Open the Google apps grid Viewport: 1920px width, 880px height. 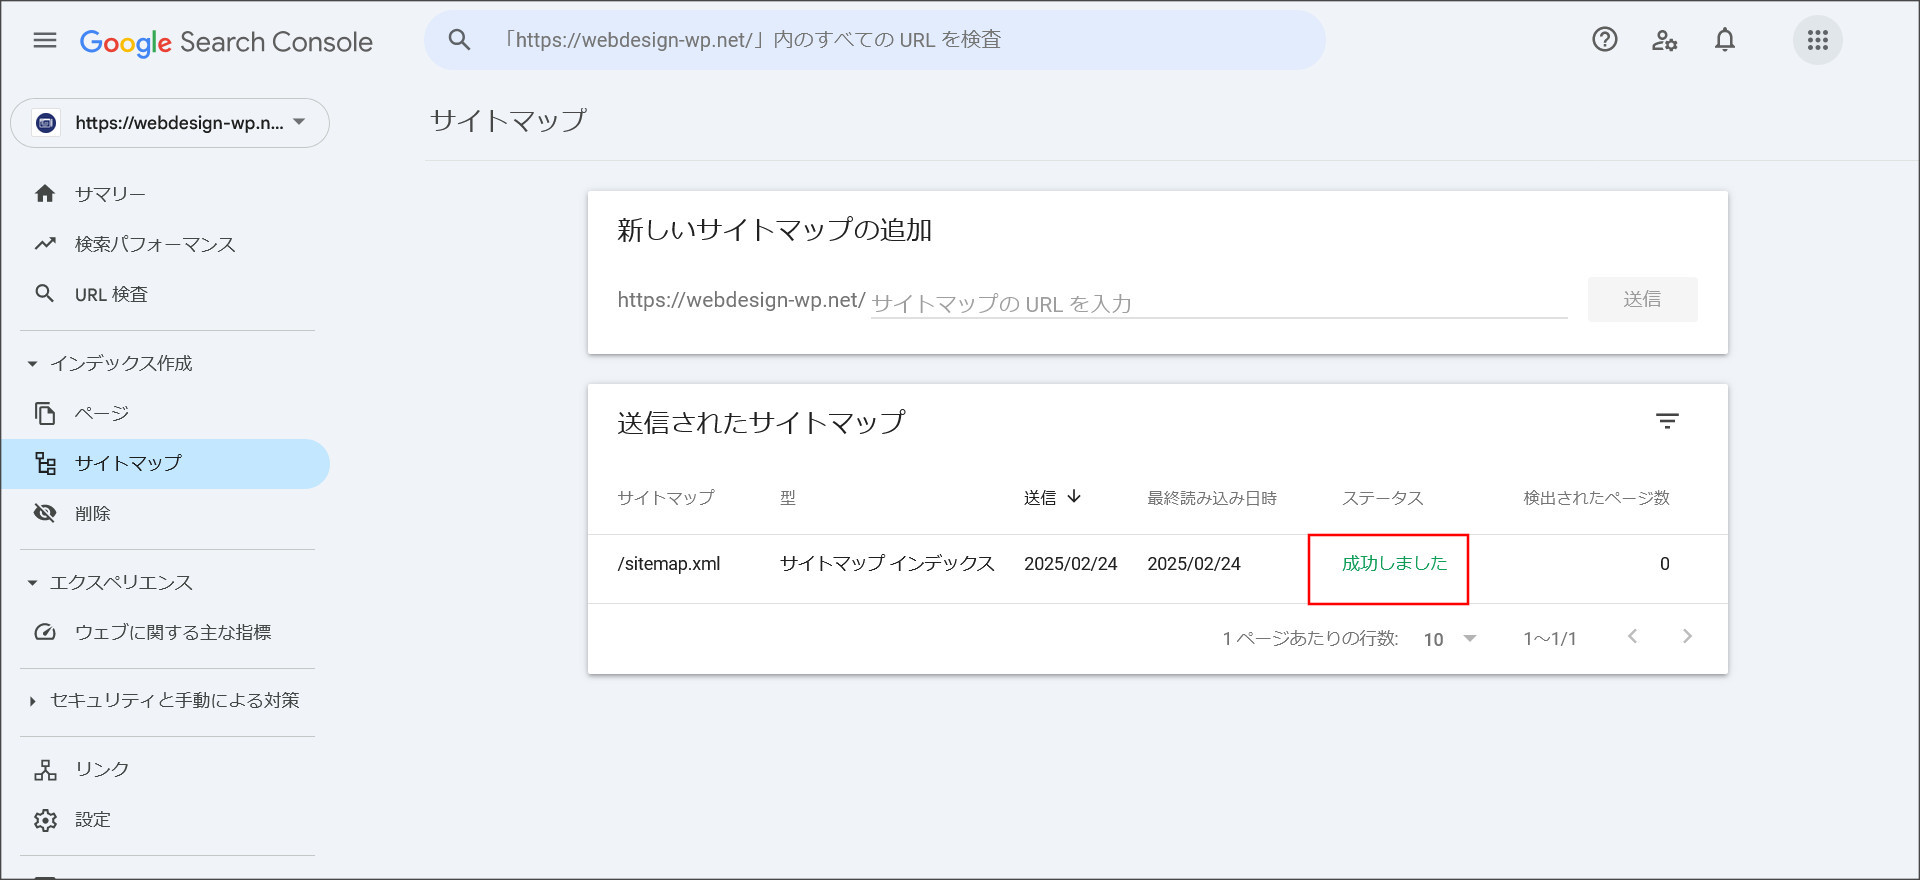(x=1818, y=40)
